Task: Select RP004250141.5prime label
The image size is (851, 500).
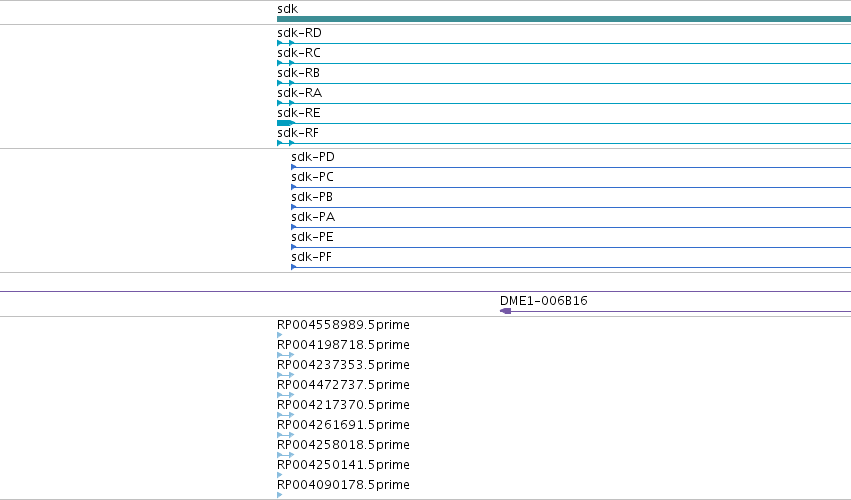Action: [344, 466]
